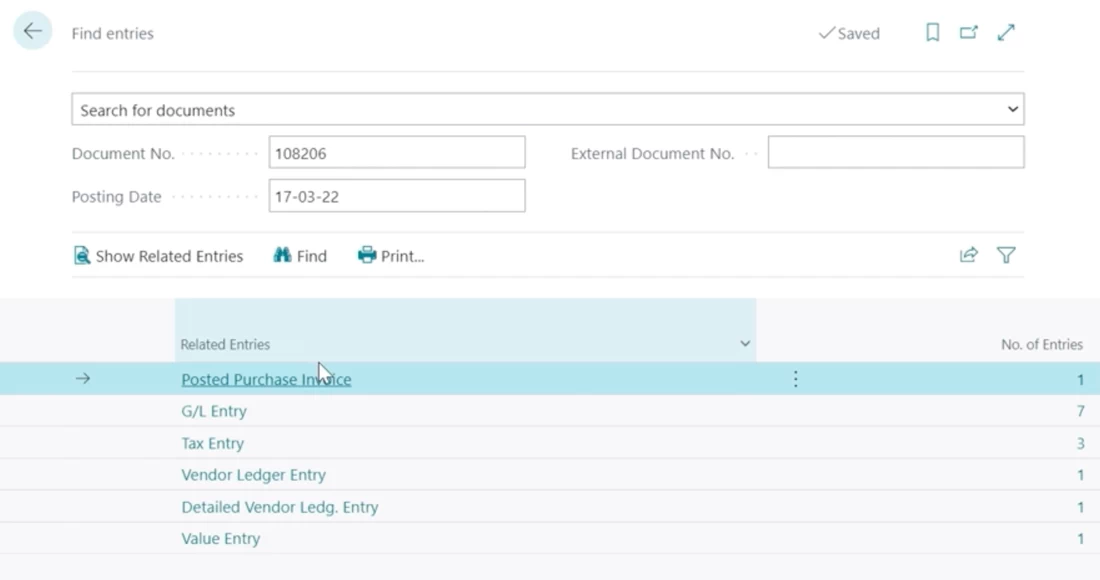Click Show Related Entries action
Screen dimensions: 1100x580
click(158, 256)
